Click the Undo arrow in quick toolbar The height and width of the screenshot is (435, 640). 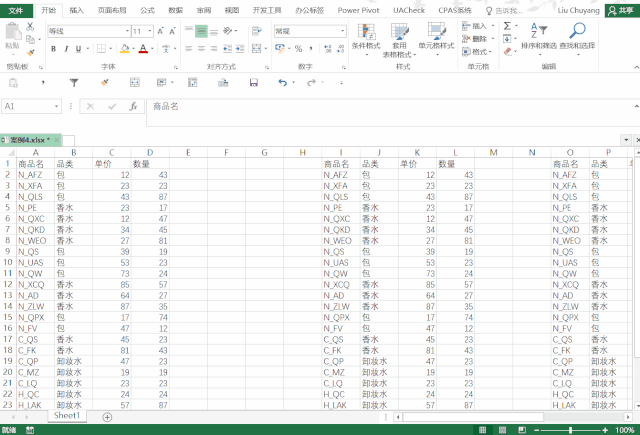(282, 83)
